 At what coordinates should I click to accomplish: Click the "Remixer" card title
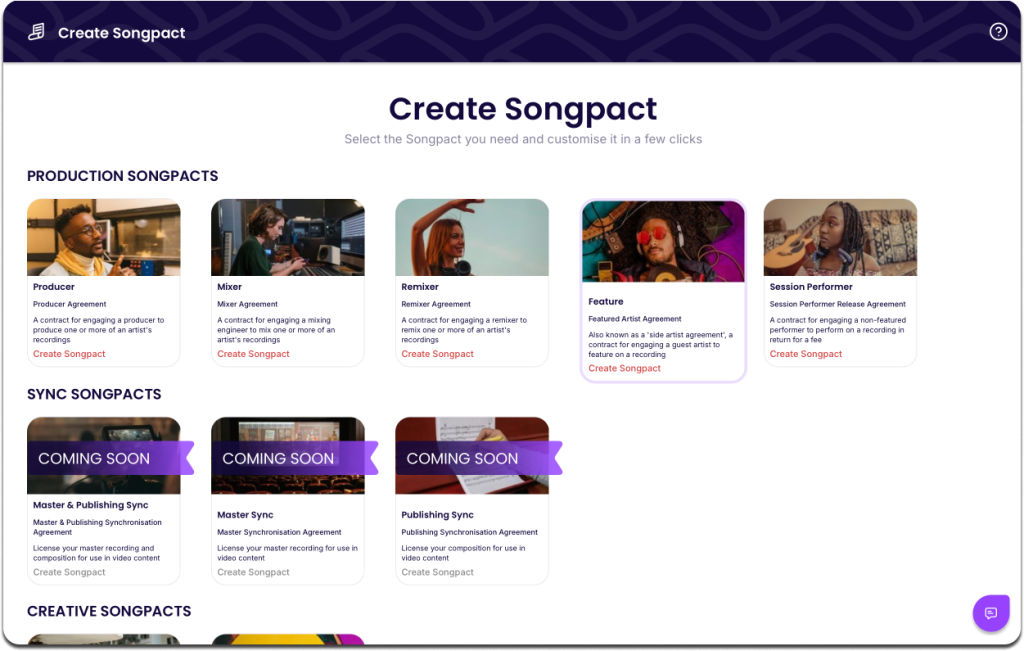[x=420, y=287]
